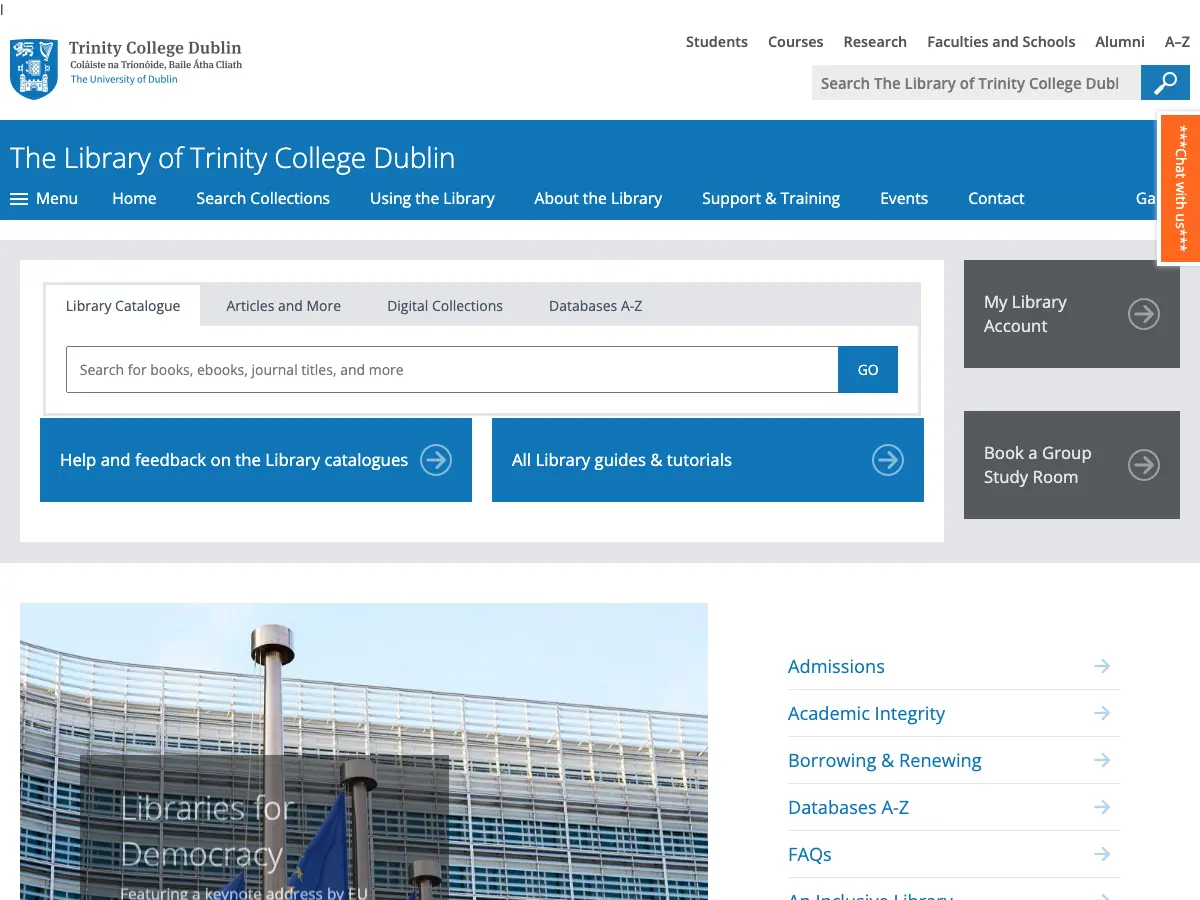Click the arrow beside Admissions
The width and height of the screenshot is (1200, 900).
pyautogui.click(x=1102, y=666)
